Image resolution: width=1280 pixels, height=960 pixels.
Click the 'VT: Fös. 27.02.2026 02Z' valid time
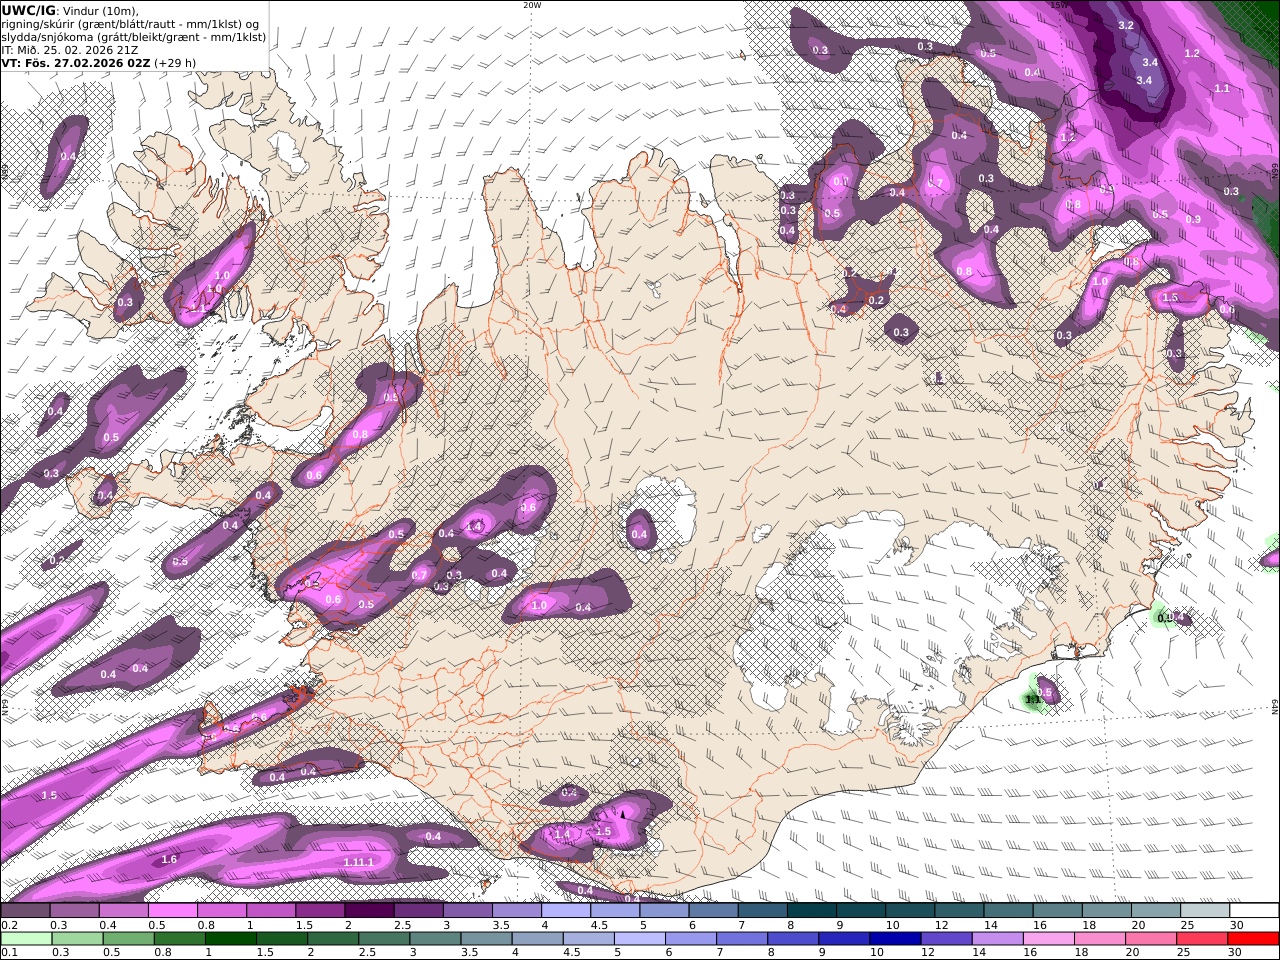point(76,62)
